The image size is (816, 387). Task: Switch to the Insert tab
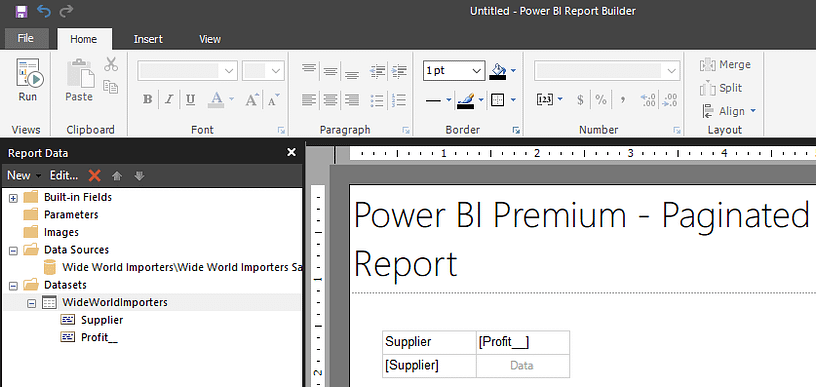pos(148,39)
